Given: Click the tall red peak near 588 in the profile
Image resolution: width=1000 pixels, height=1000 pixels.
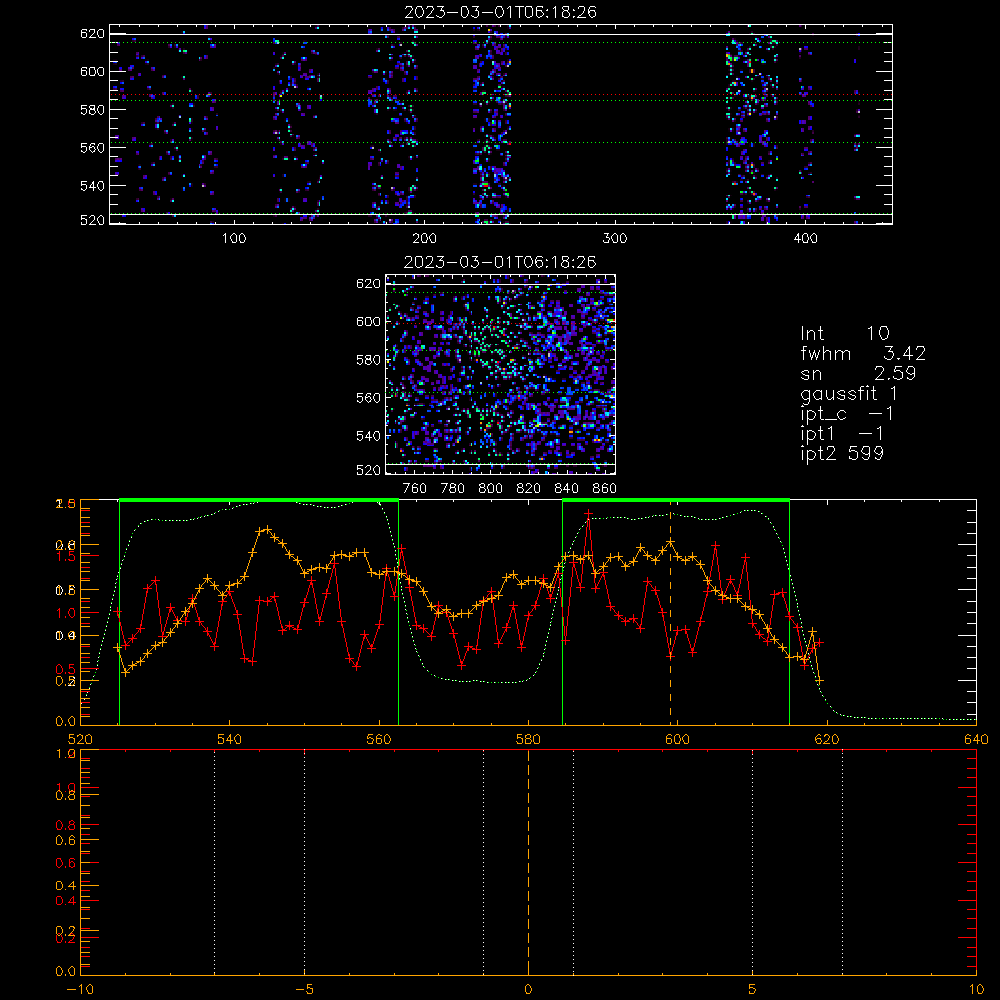Looking at the screenshot, I should (x=588, y=513).
